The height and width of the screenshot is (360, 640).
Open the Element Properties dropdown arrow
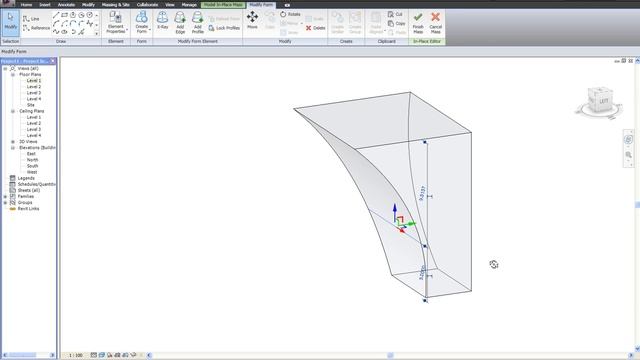[x=127, y=31]
